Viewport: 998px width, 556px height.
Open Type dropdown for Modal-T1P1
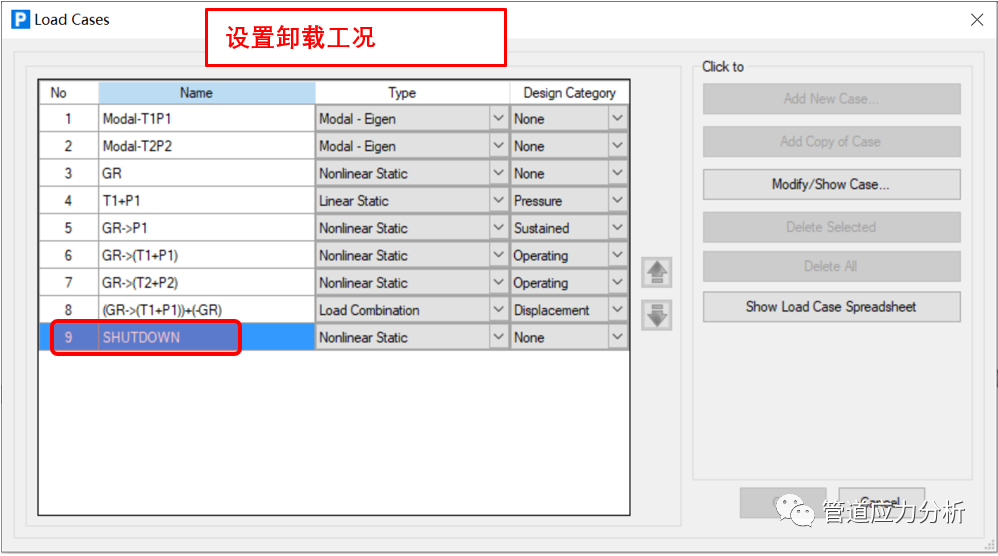(498, 118)
